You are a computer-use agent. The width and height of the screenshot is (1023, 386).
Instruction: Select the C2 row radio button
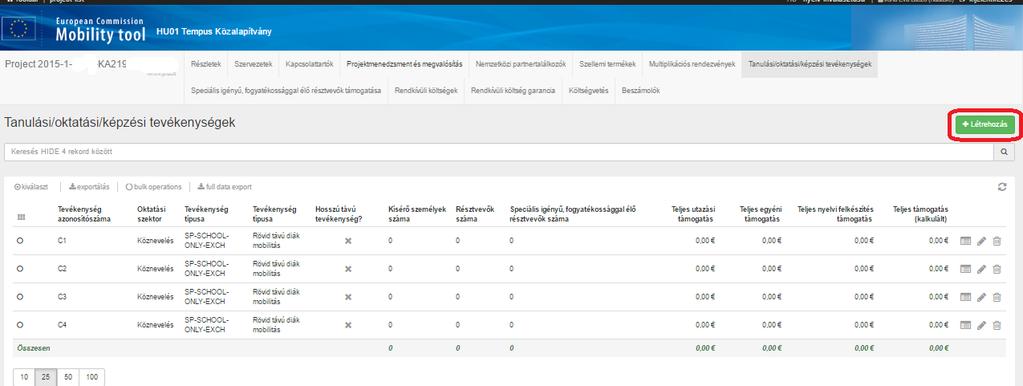click(20, 269)
